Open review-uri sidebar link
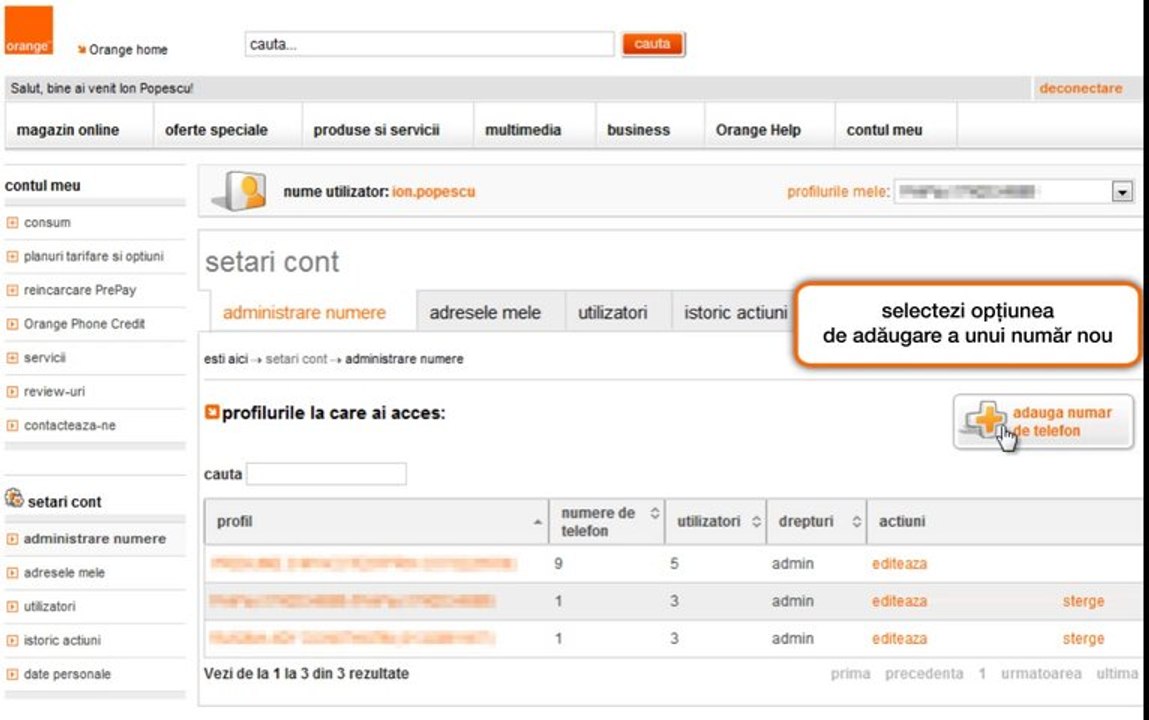 (54, 392)
